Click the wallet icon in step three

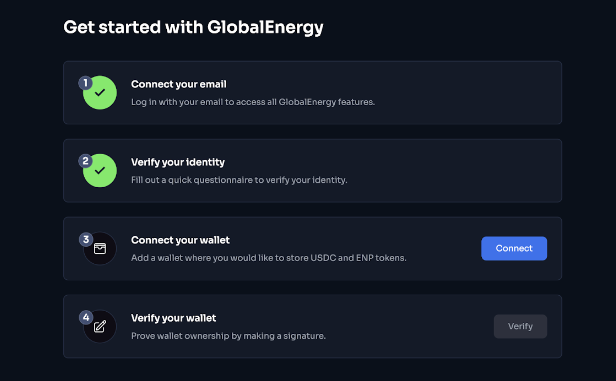100,249
